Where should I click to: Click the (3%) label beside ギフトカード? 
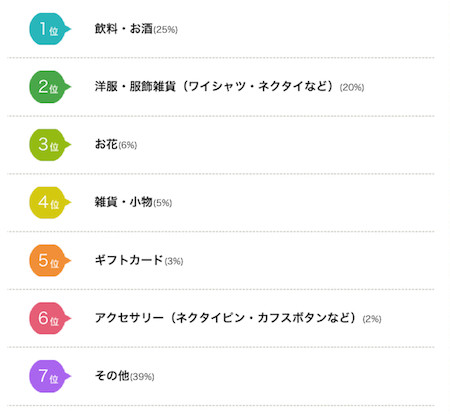[x=174, y=261]
